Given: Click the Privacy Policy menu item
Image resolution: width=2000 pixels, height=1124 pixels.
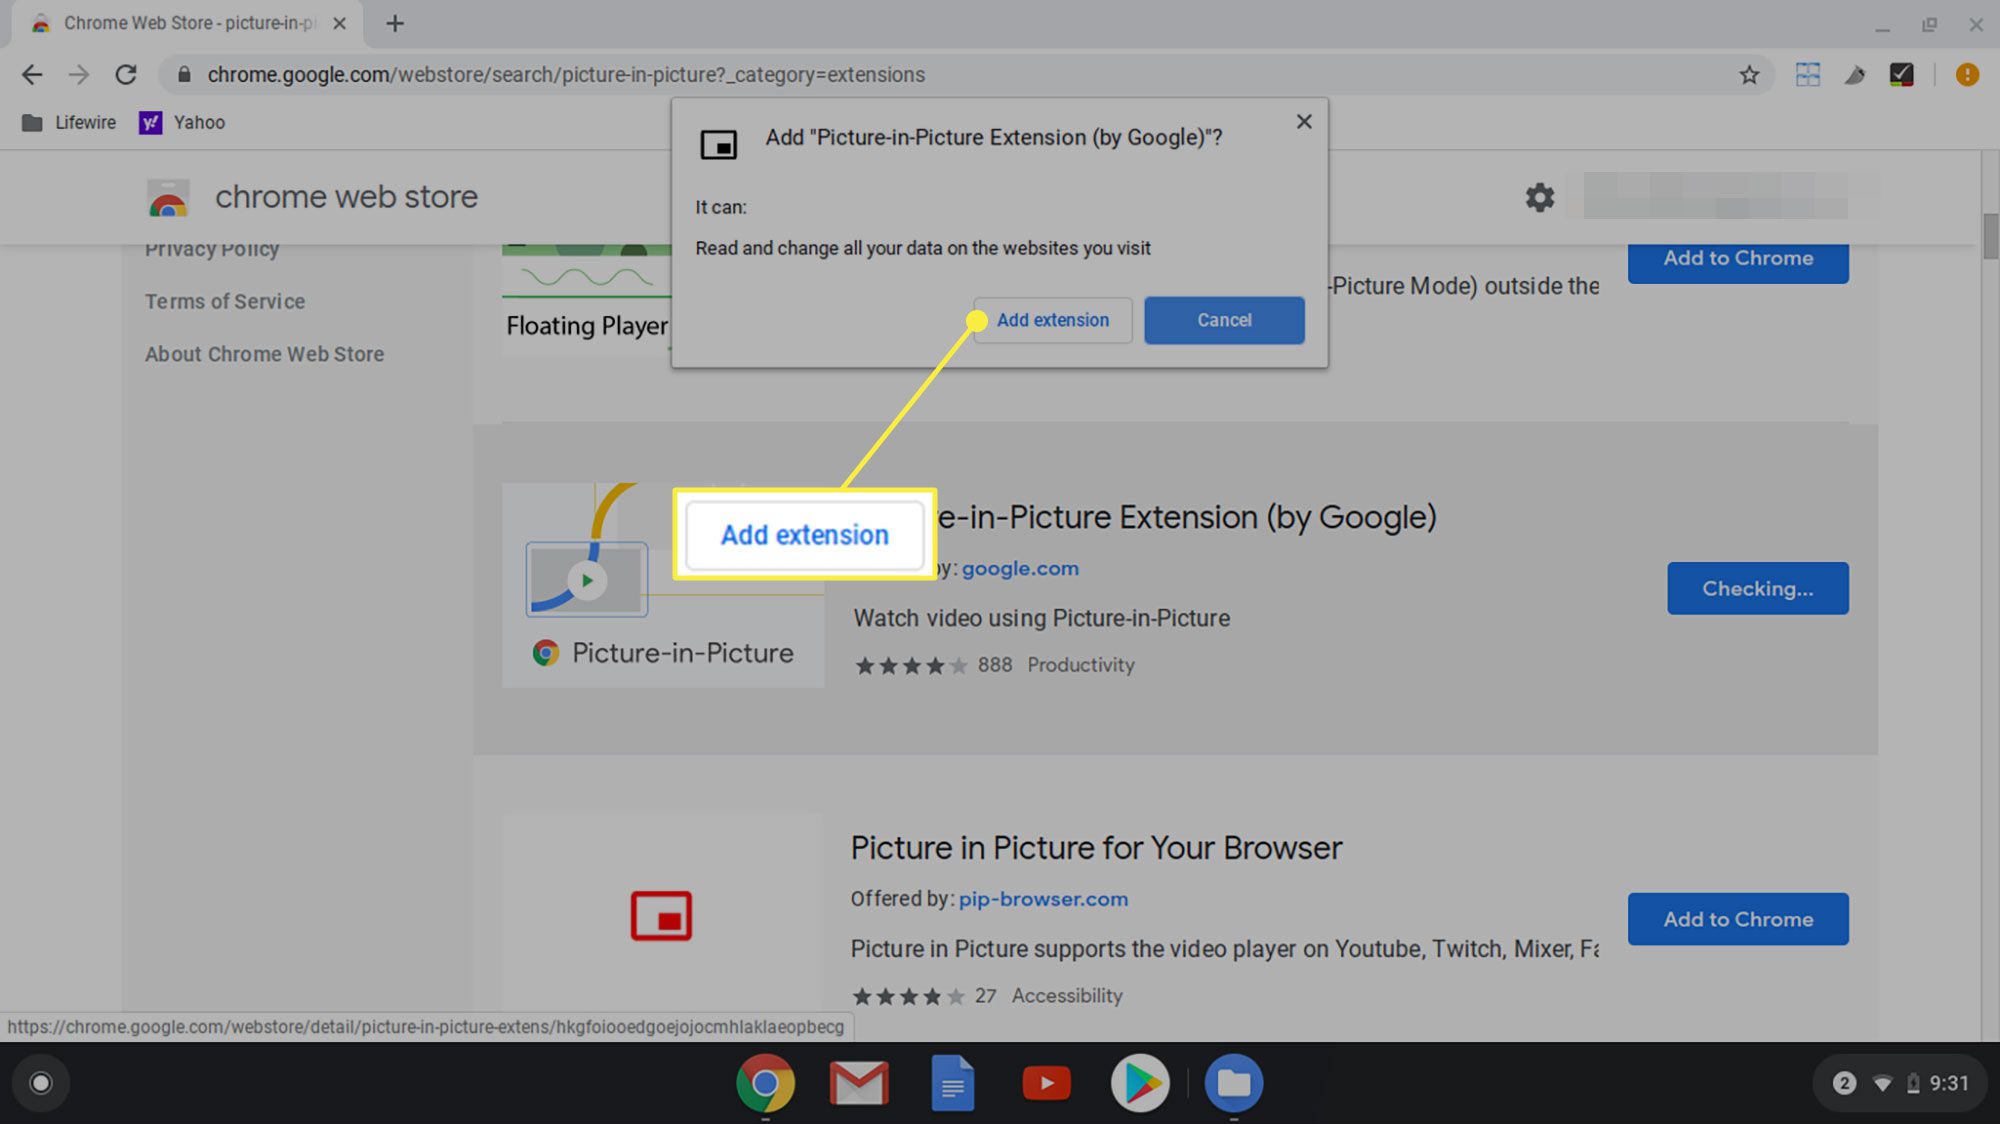Looking at the screenshot, I should click(212, 249).
